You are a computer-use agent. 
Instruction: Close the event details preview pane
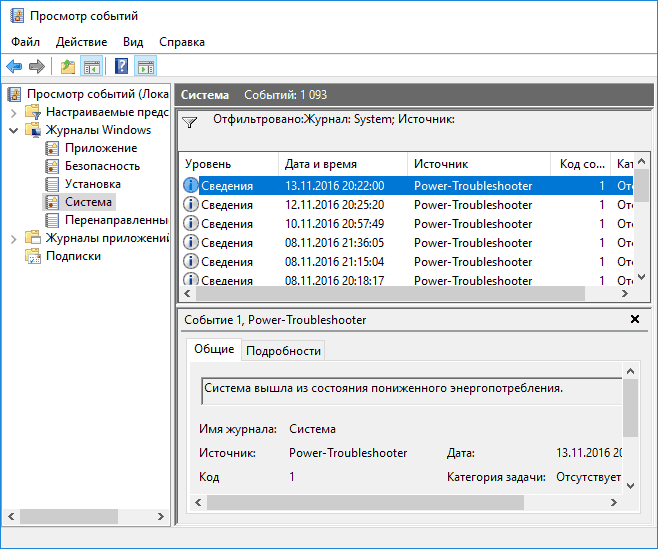click(x=635, y=319)
